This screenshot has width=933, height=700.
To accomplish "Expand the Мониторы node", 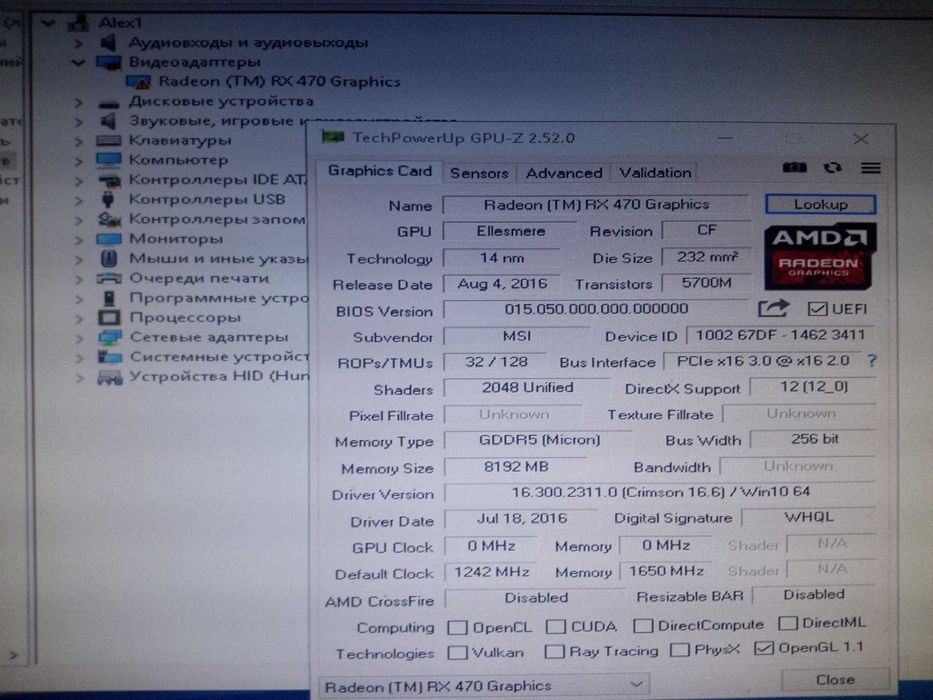I will click(x=79, y=240).
